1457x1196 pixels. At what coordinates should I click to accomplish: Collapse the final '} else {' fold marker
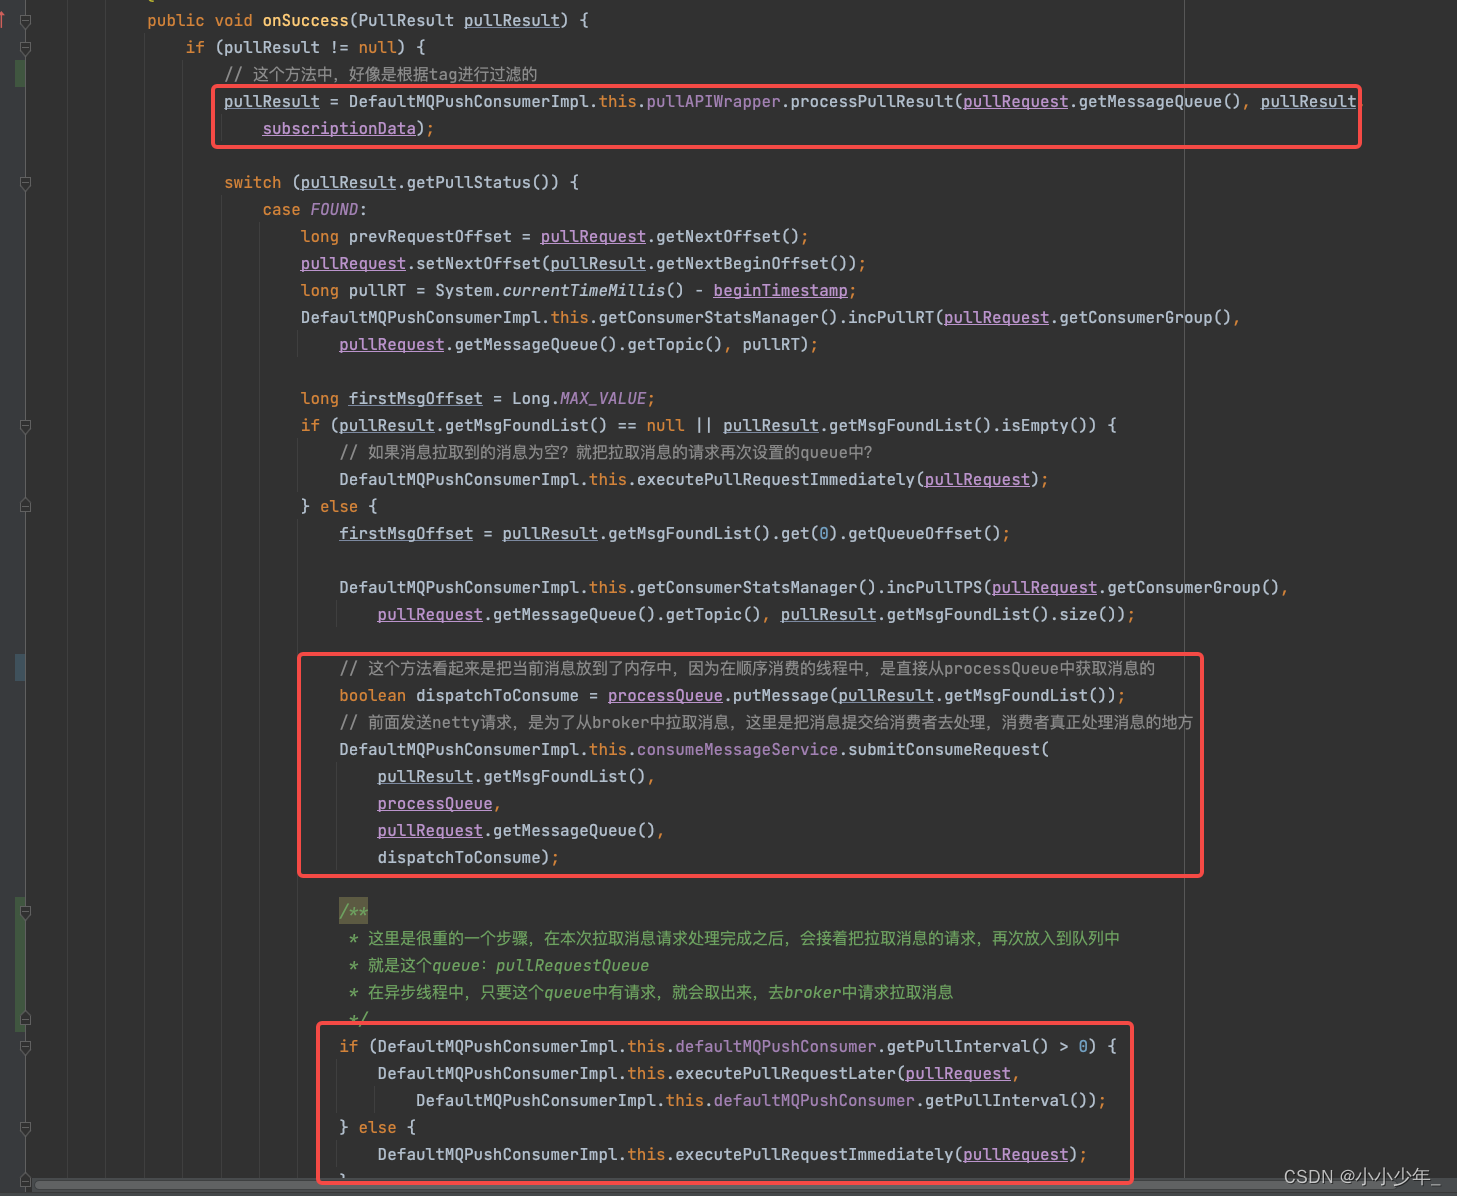click(25, 1127)
